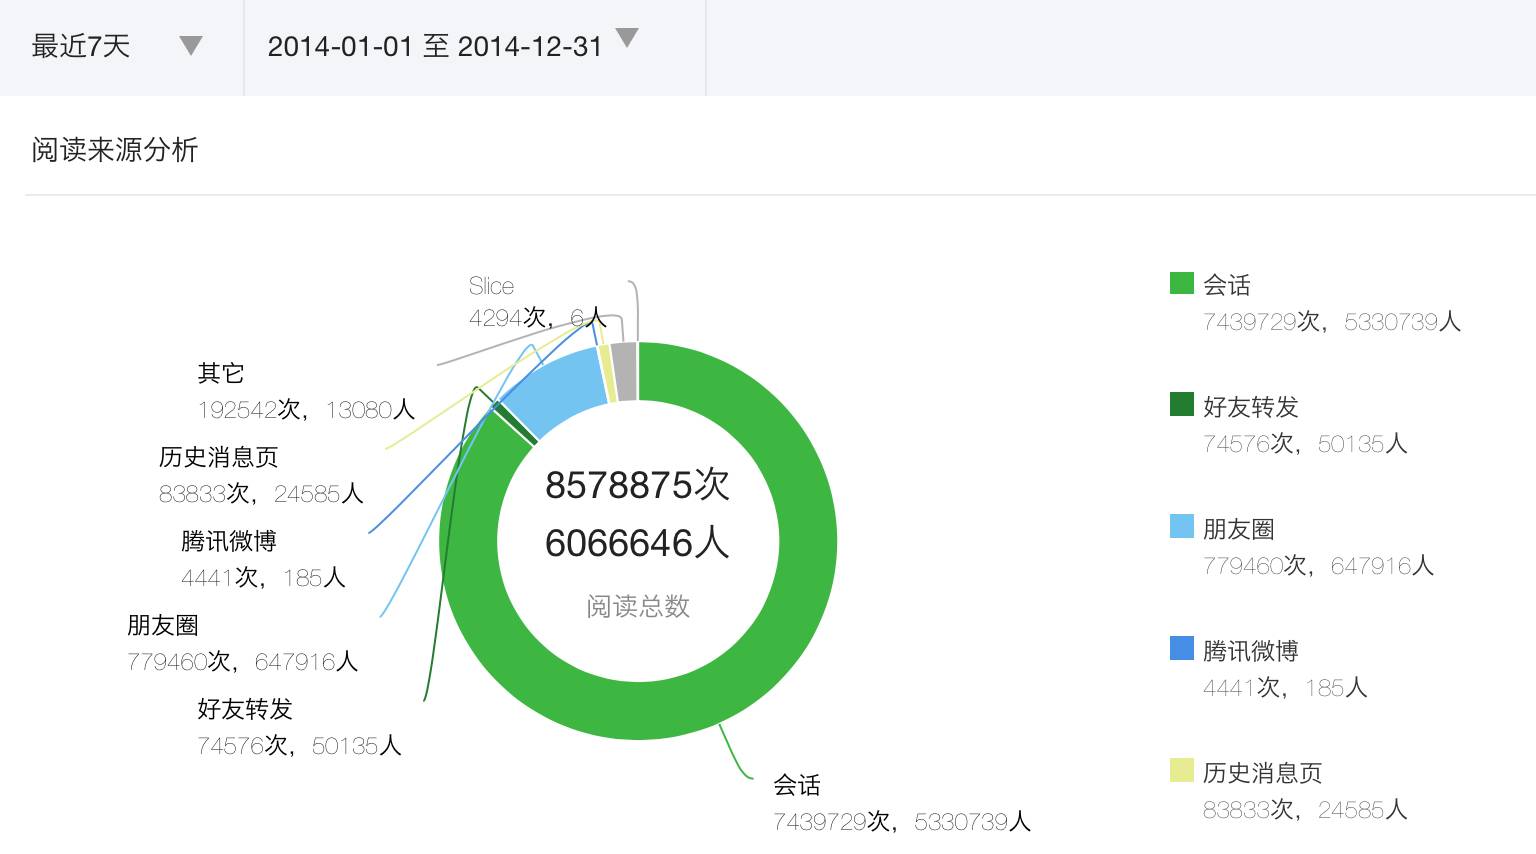Screen dimensions: 1536x854
Task: Click the 4294次 value under the Slice callout
Action: [x=508, y=318]
